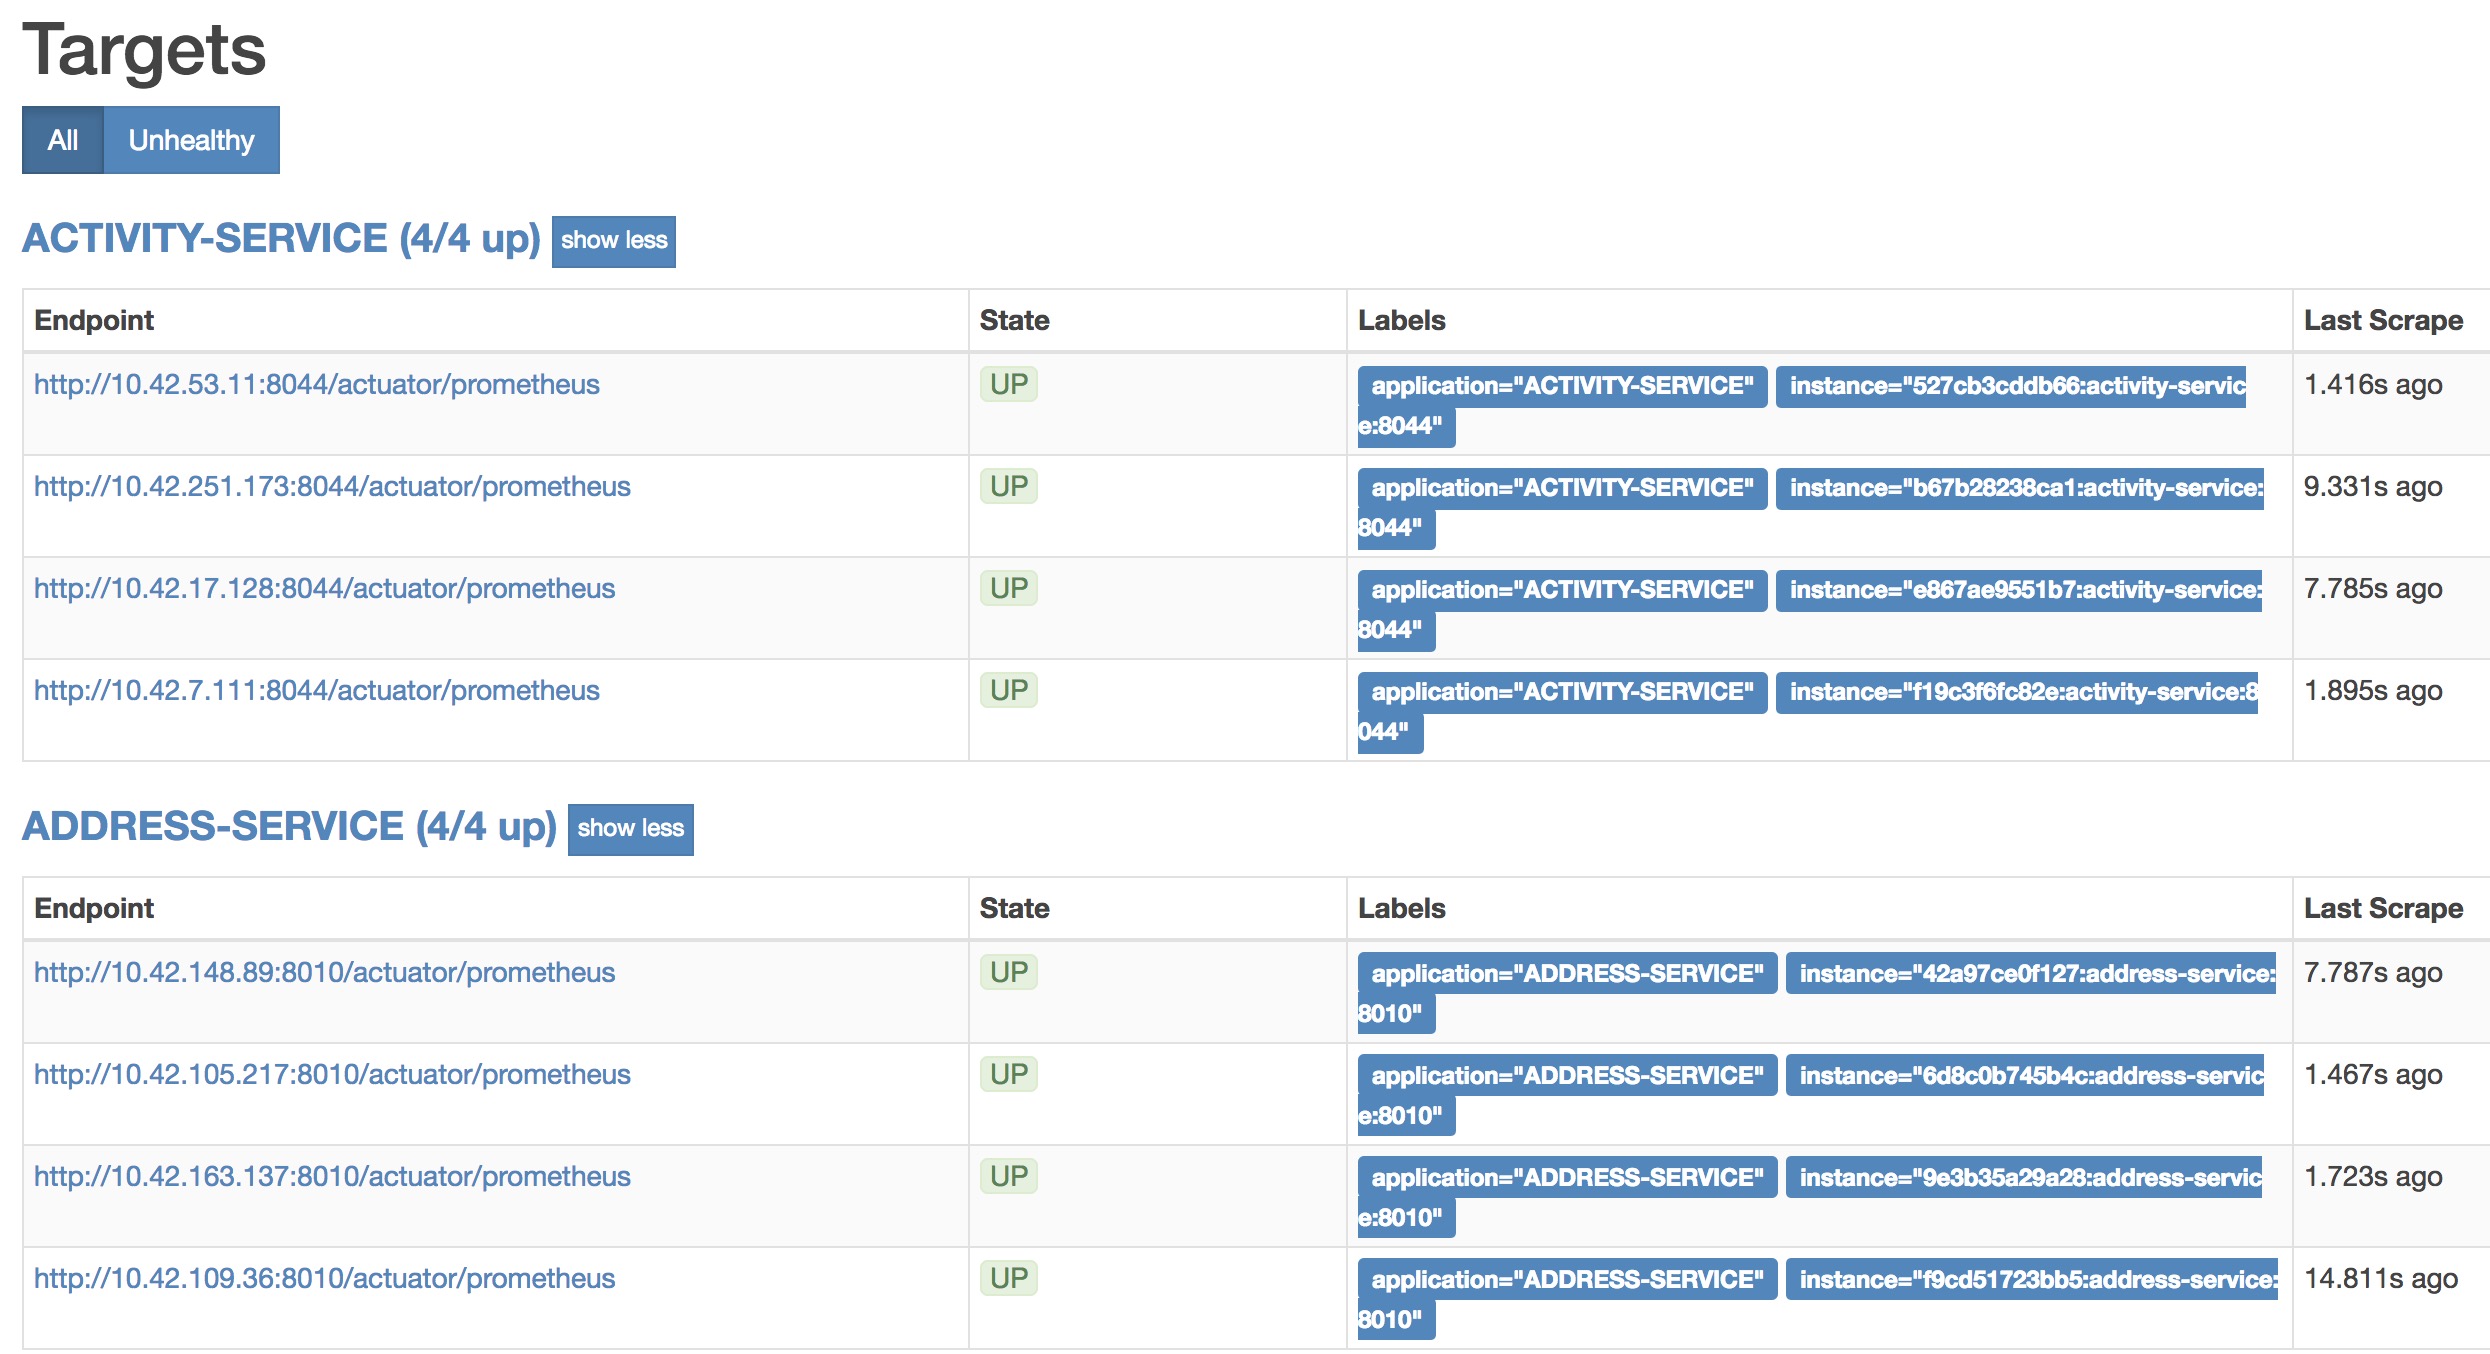
Task: Click UP state badge for 10.42.17.128
Action: pos(1008,588)
